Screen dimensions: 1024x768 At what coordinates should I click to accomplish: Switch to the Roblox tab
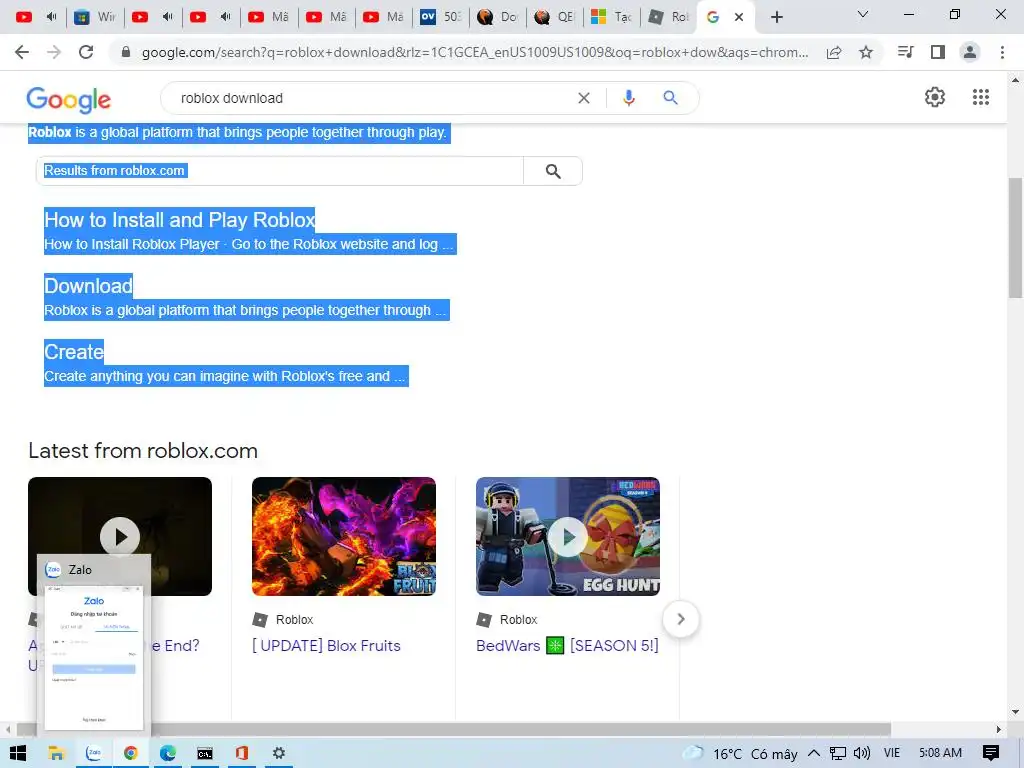[669, 17]
